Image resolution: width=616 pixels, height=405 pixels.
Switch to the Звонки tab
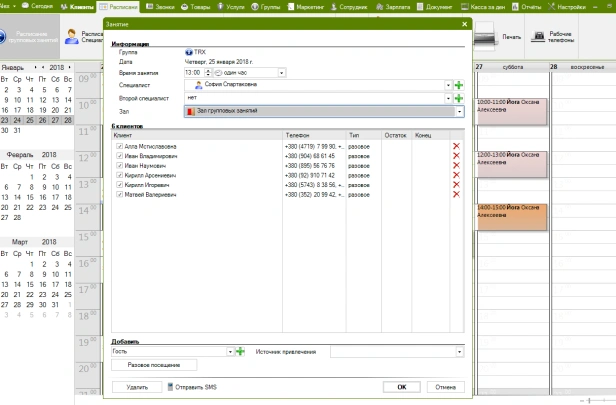point(160,7)
